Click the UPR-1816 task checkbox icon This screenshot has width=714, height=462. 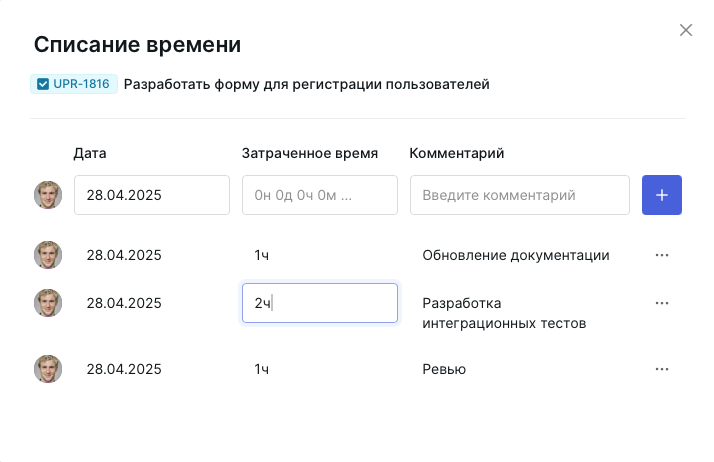(43, 84)
